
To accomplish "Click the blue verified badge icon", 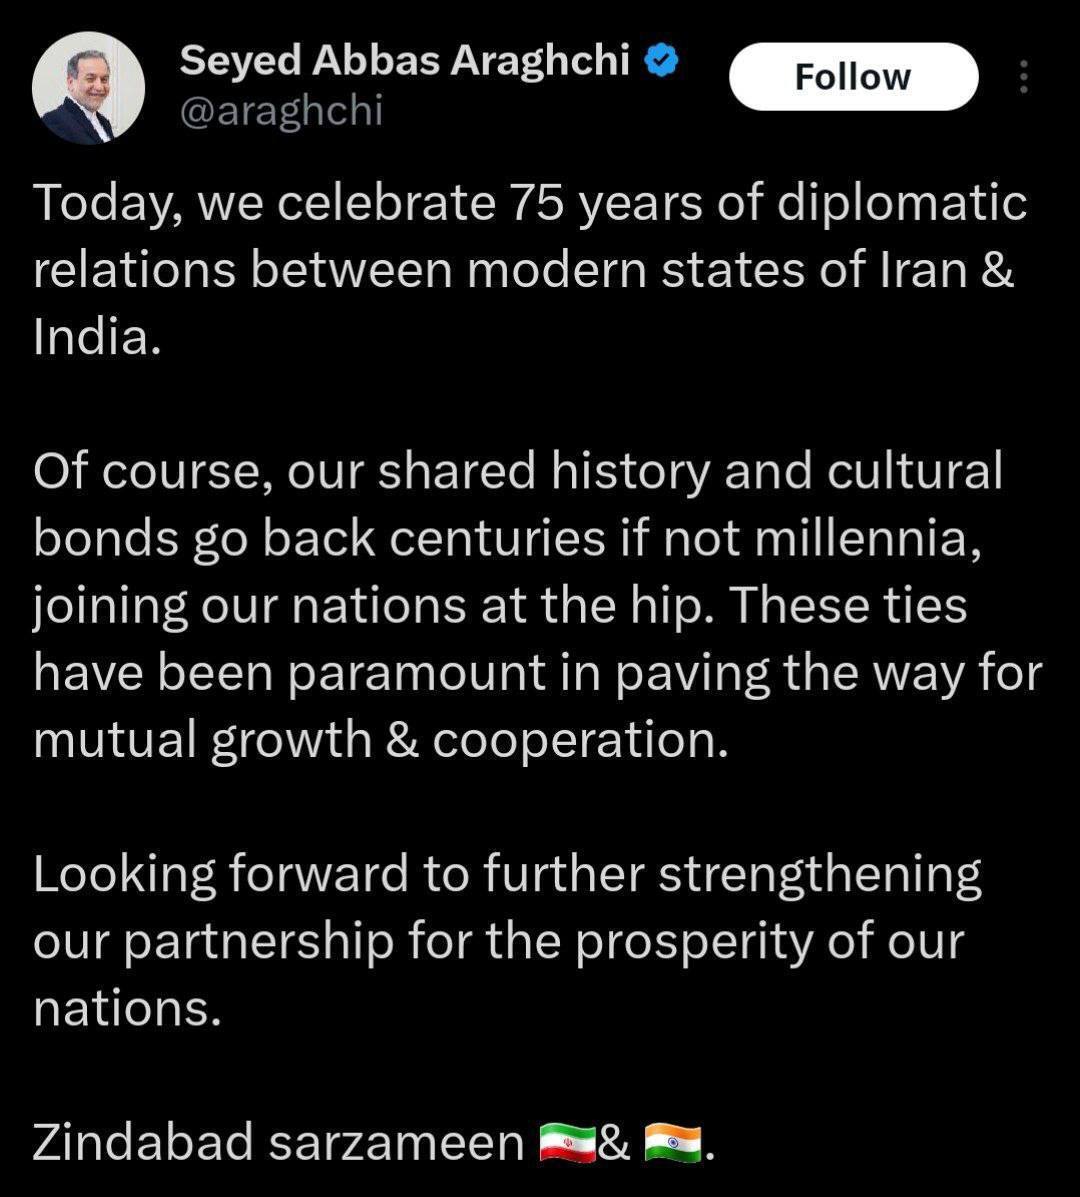I will click(x=662, y=60).
